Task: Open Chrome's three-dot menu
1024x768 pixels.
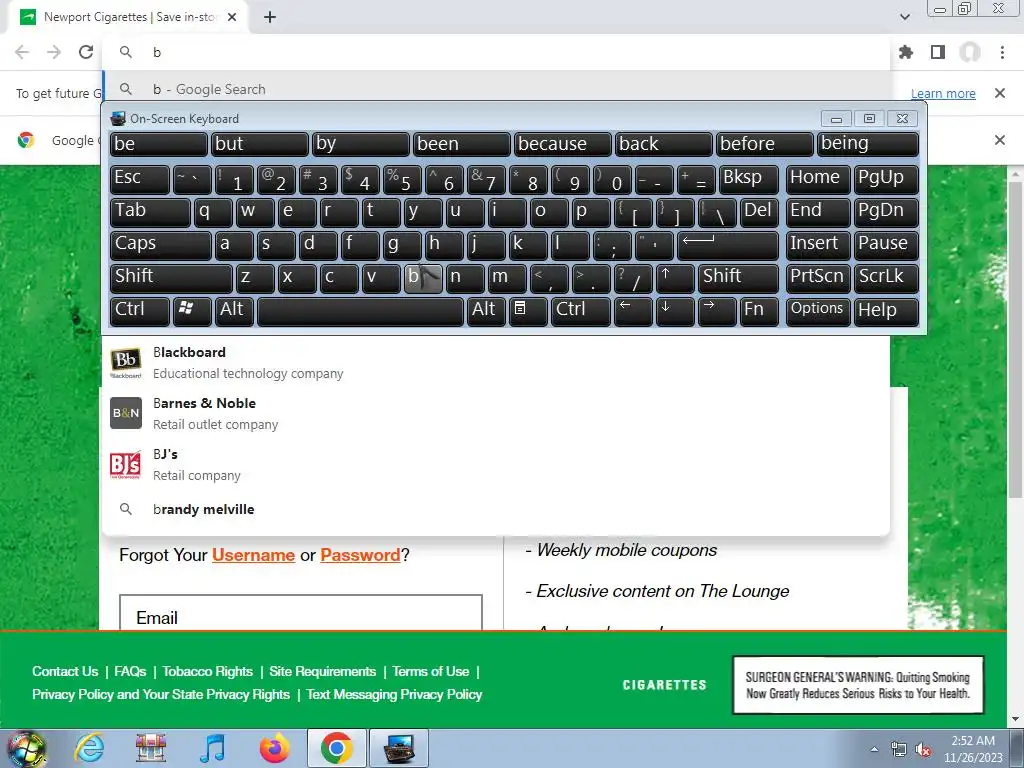Action: point(1002,52)
